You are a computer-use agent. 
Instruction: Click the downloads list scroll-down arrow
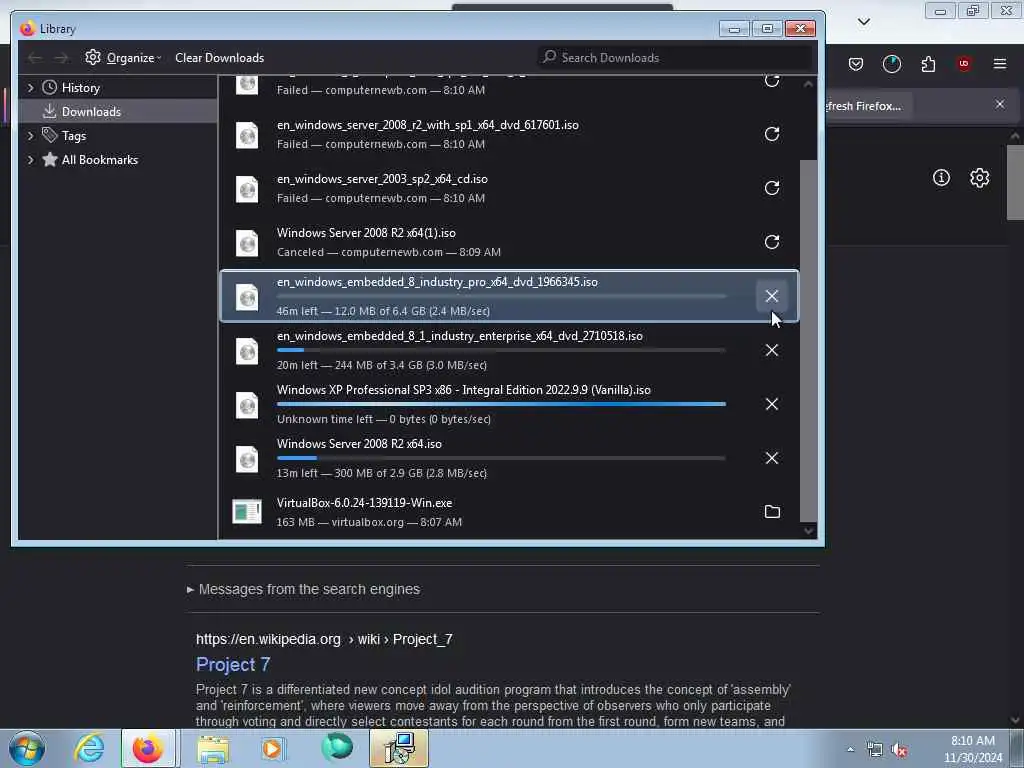pos(808,531)
